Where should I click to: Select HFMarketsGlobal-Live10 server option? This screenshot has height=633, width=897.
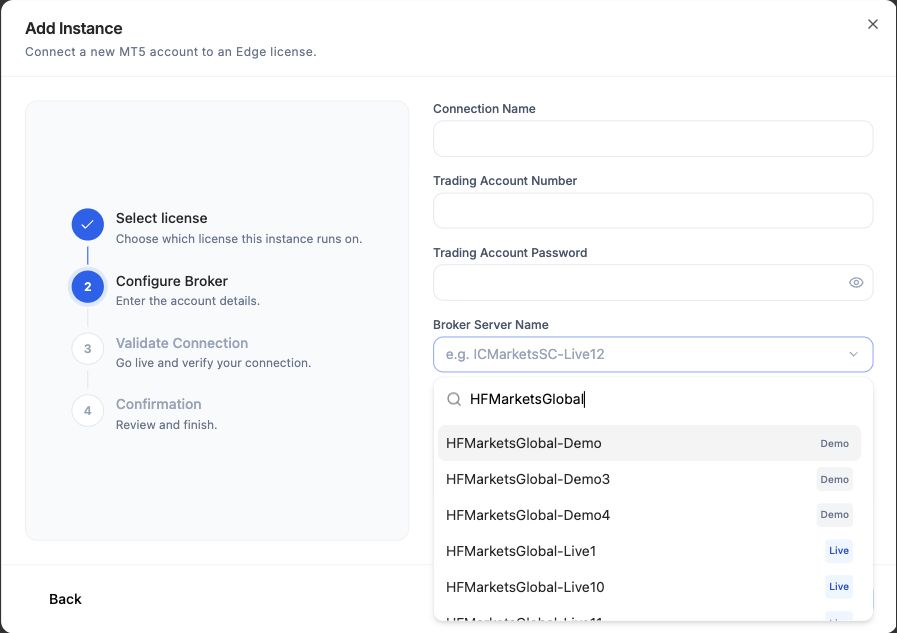point(649,587)
